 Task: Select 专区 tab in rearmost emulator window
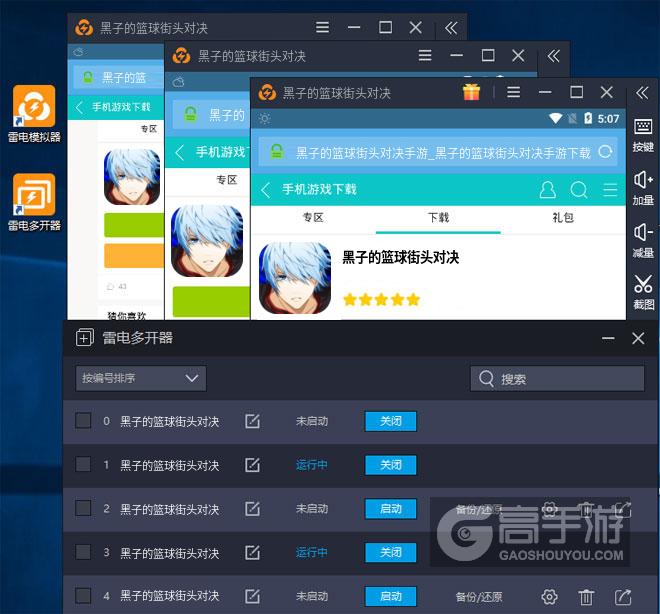click(x=149, y=129)
